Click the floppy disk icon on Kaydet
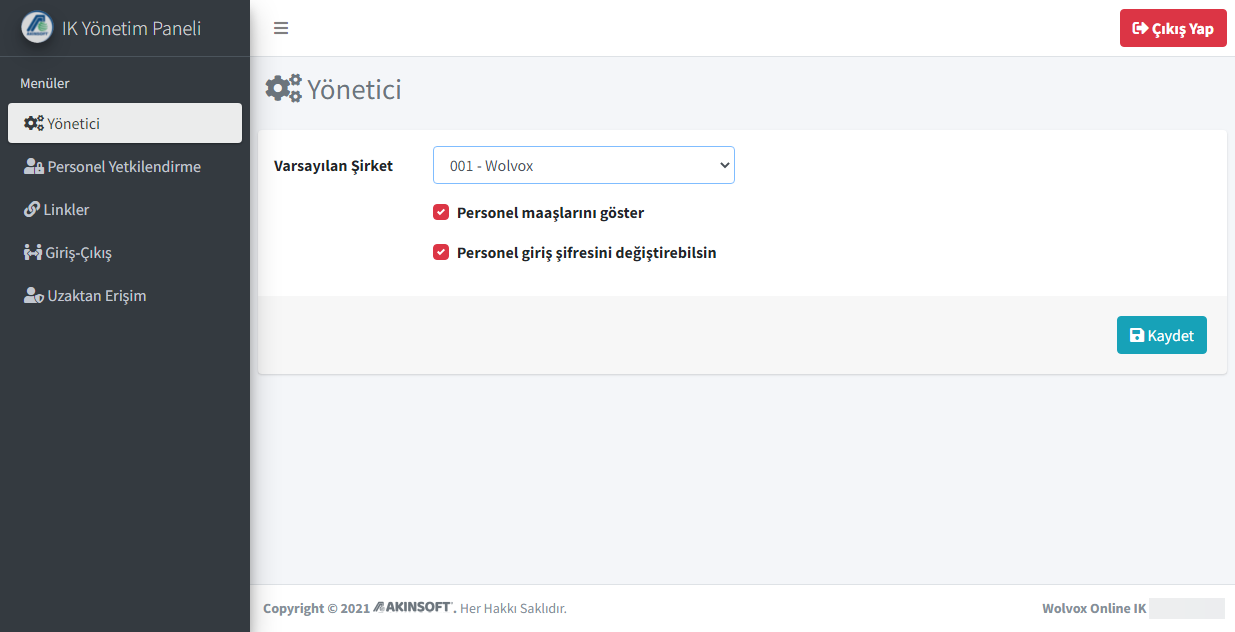The width and height of the screenshot is (1235, 632). pyautogui.click(x=1137, y=335)
